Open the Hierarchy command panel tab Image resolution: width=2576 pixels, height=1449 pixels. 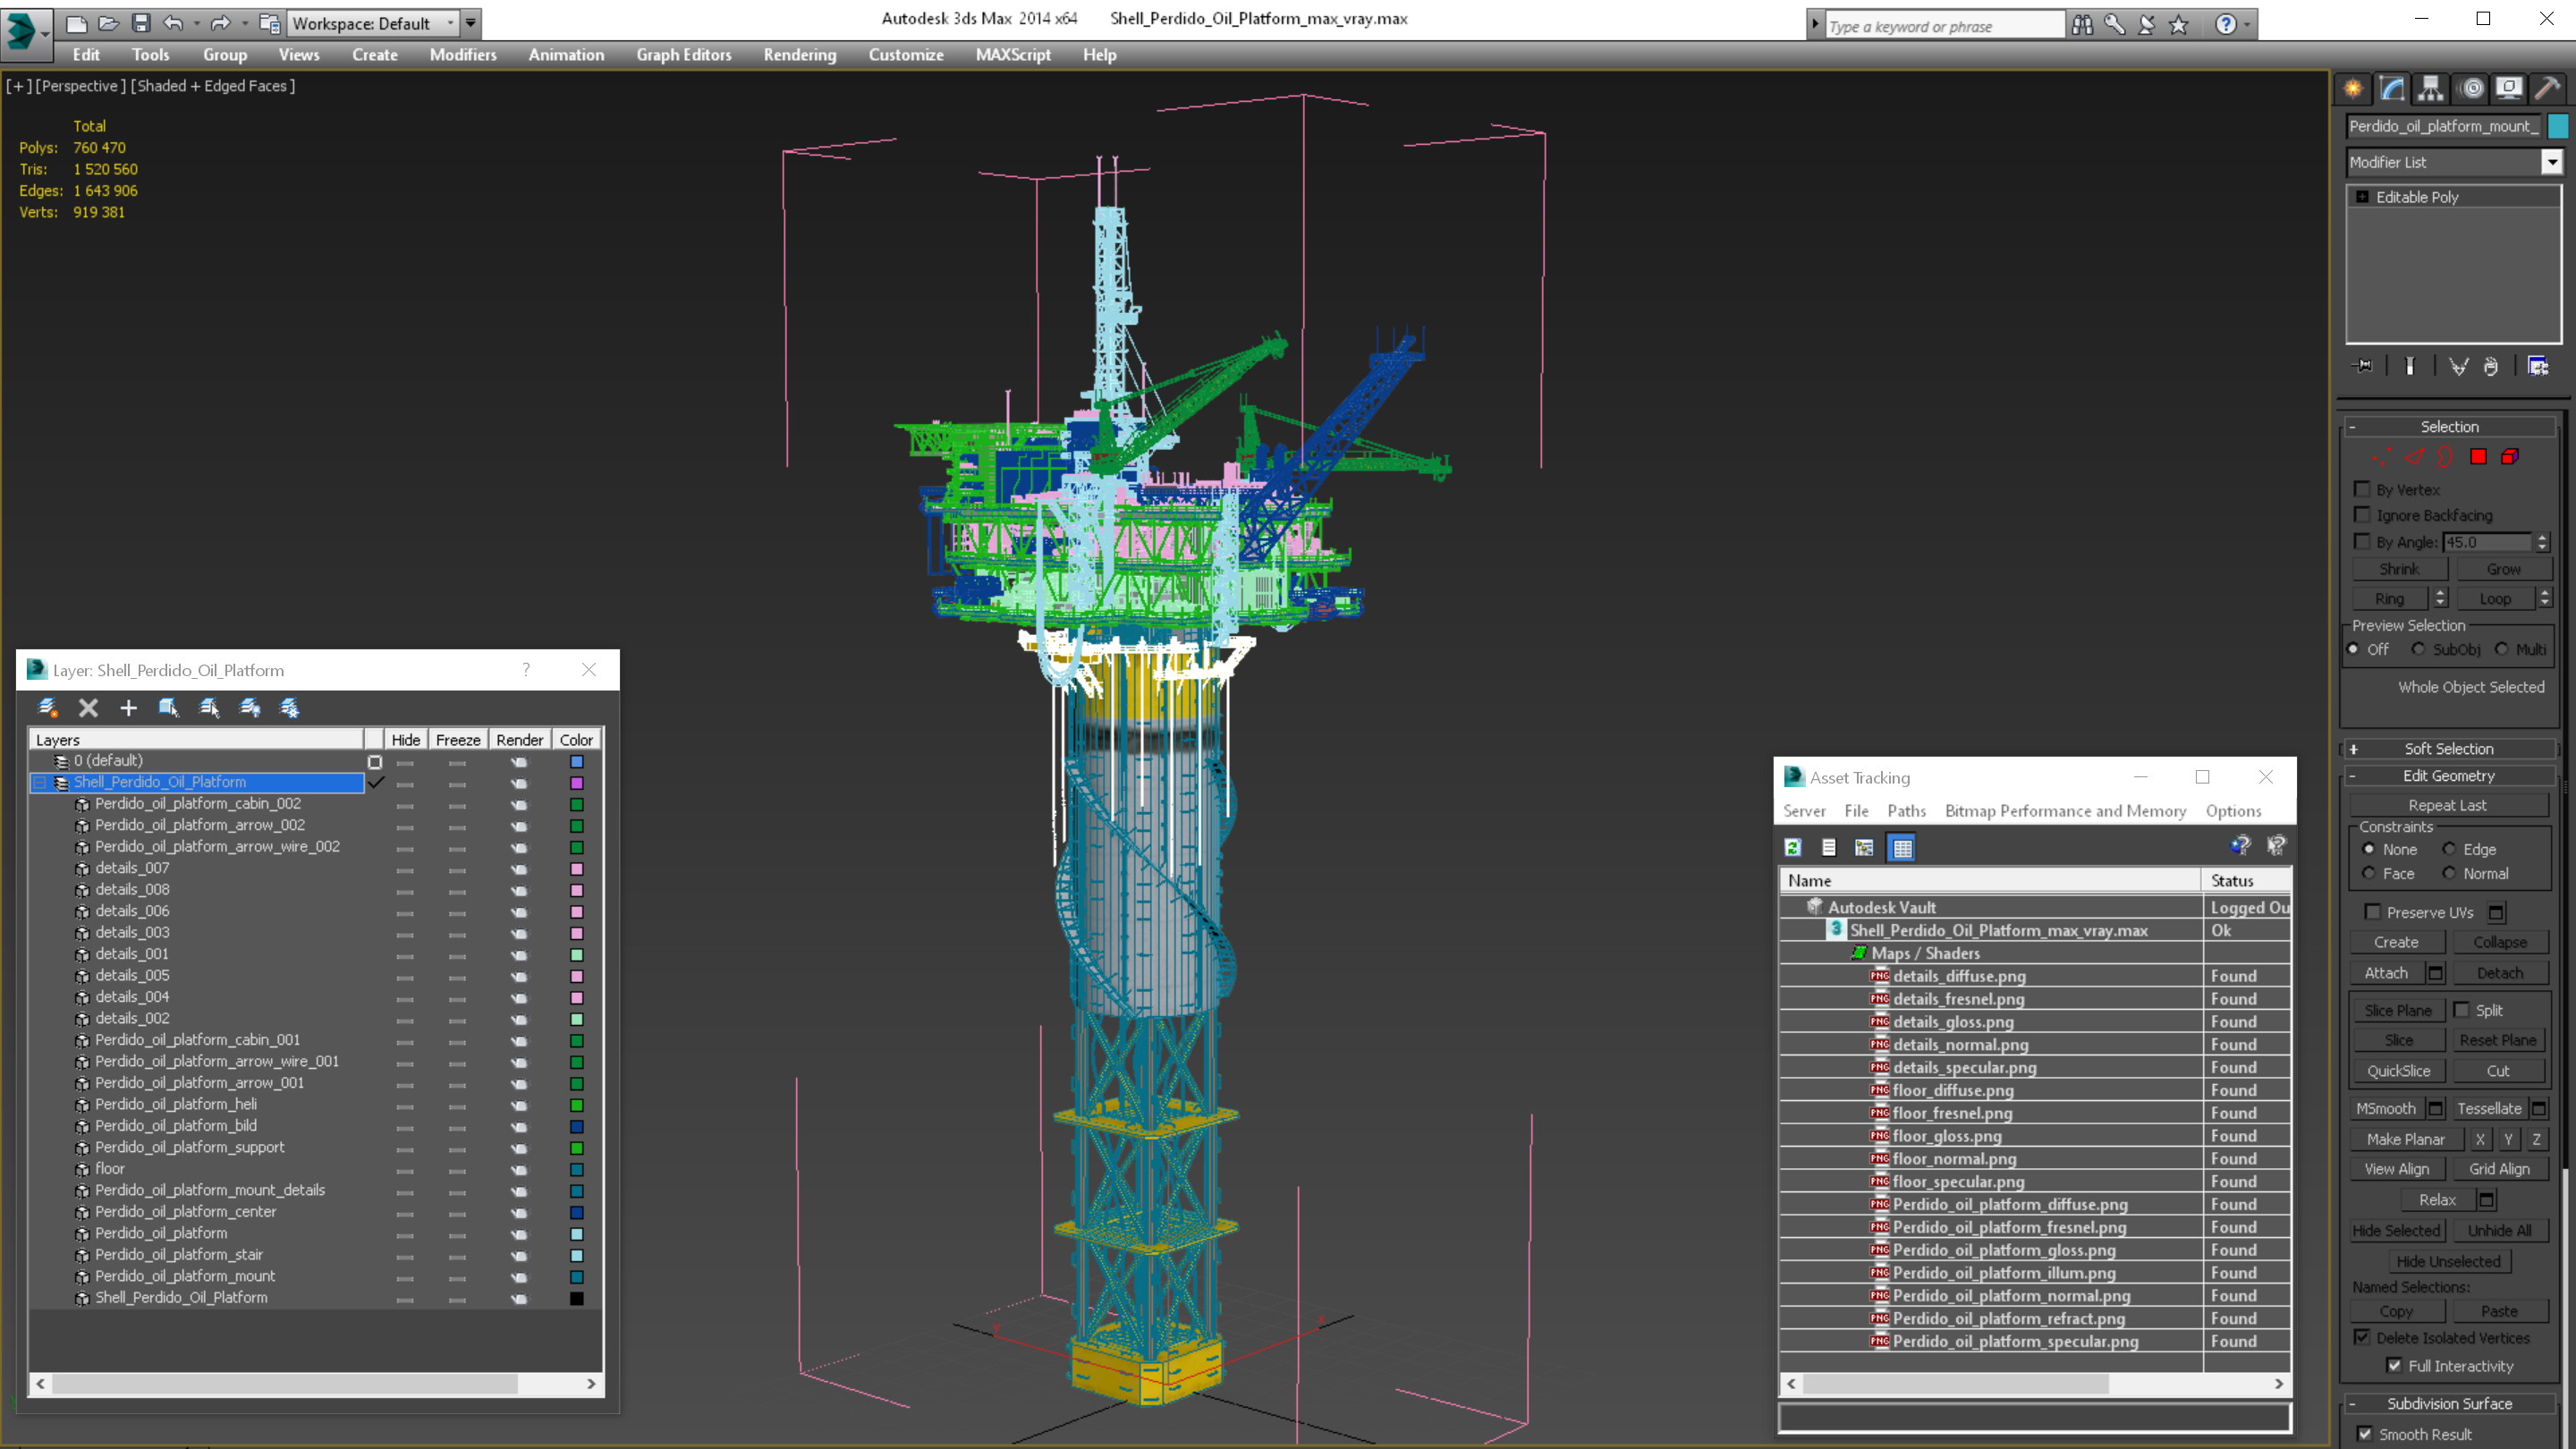click(2430, 89)
